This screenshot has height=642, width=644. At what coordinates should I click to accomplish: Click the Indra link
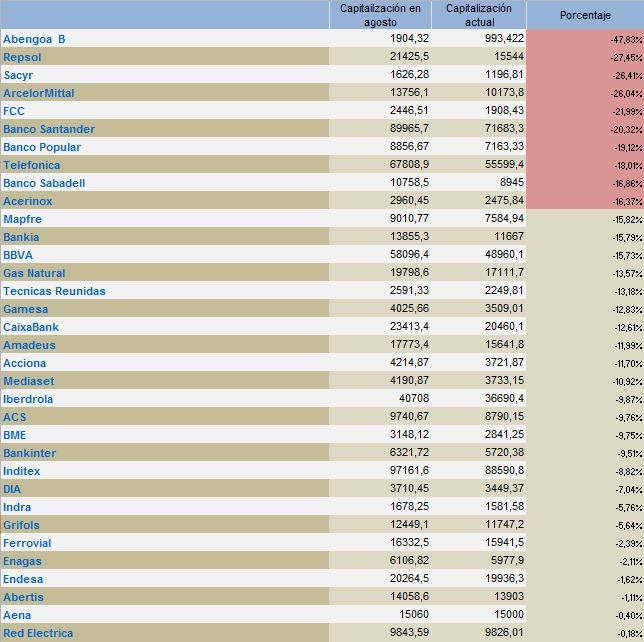pos(17,507)
